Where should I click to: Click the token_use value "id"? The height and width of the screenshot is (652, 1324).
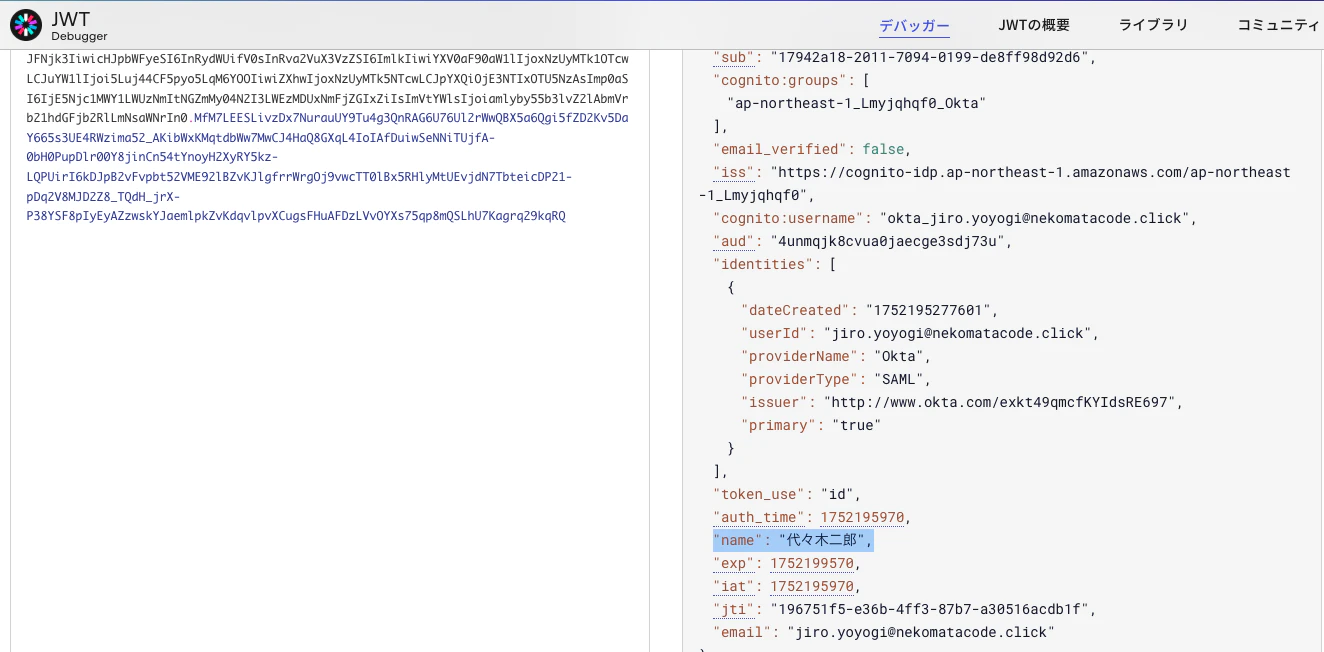click(x=837, y=494)
